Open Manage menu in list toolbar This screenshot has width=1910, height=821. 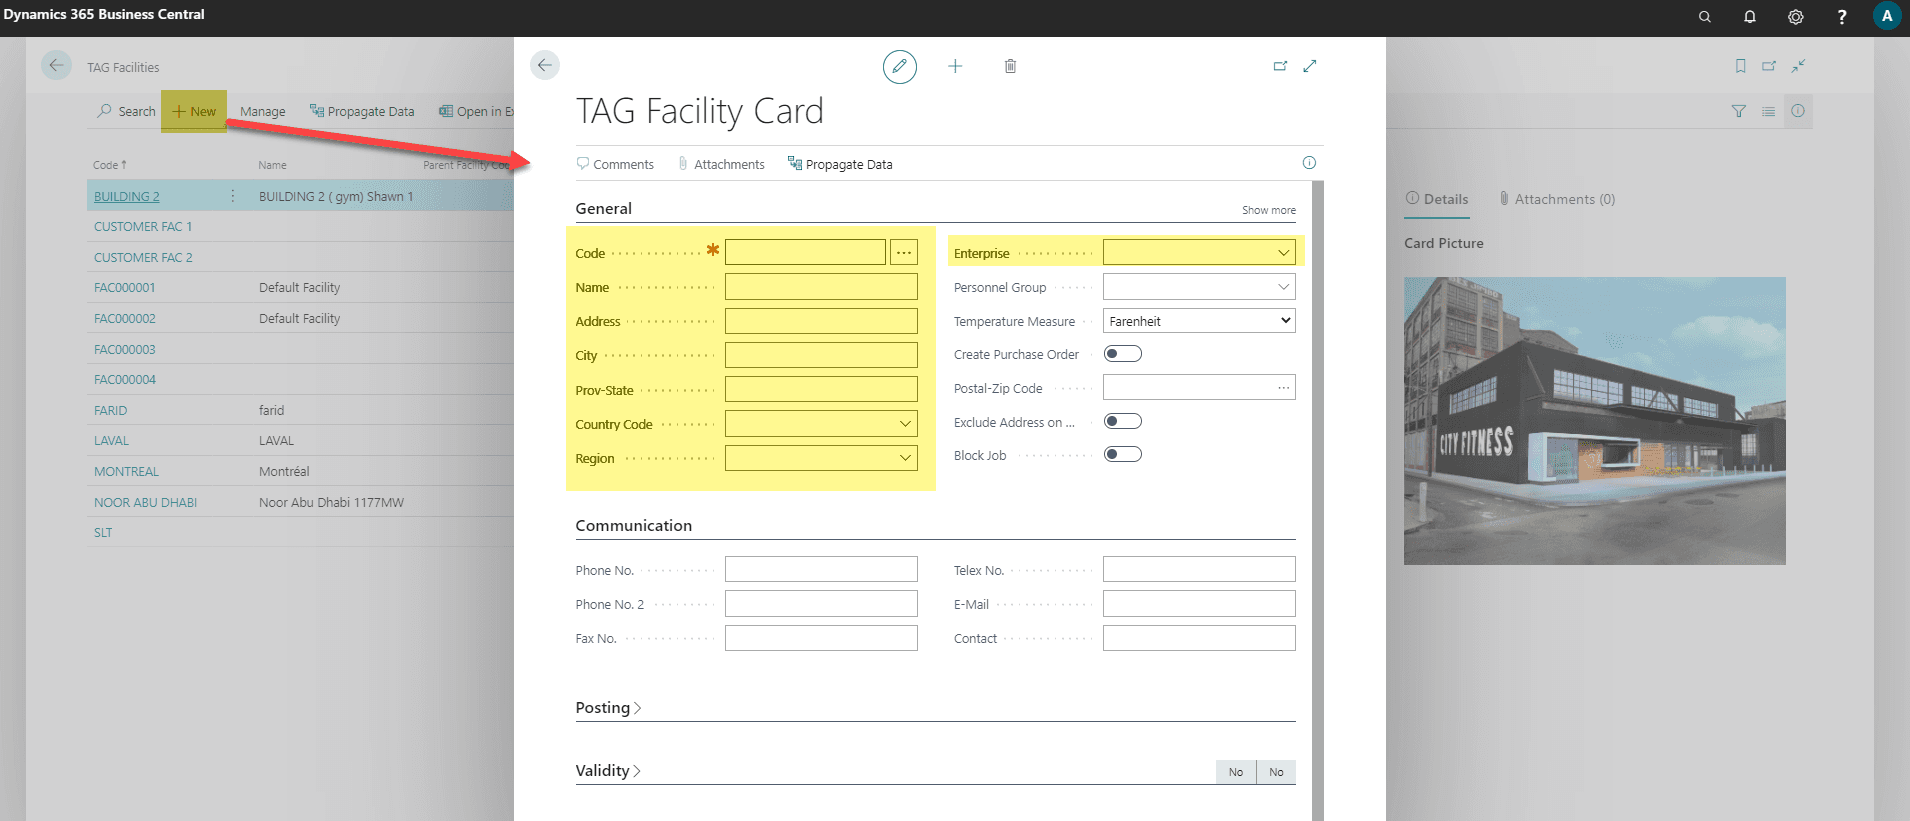coord(263,111)
